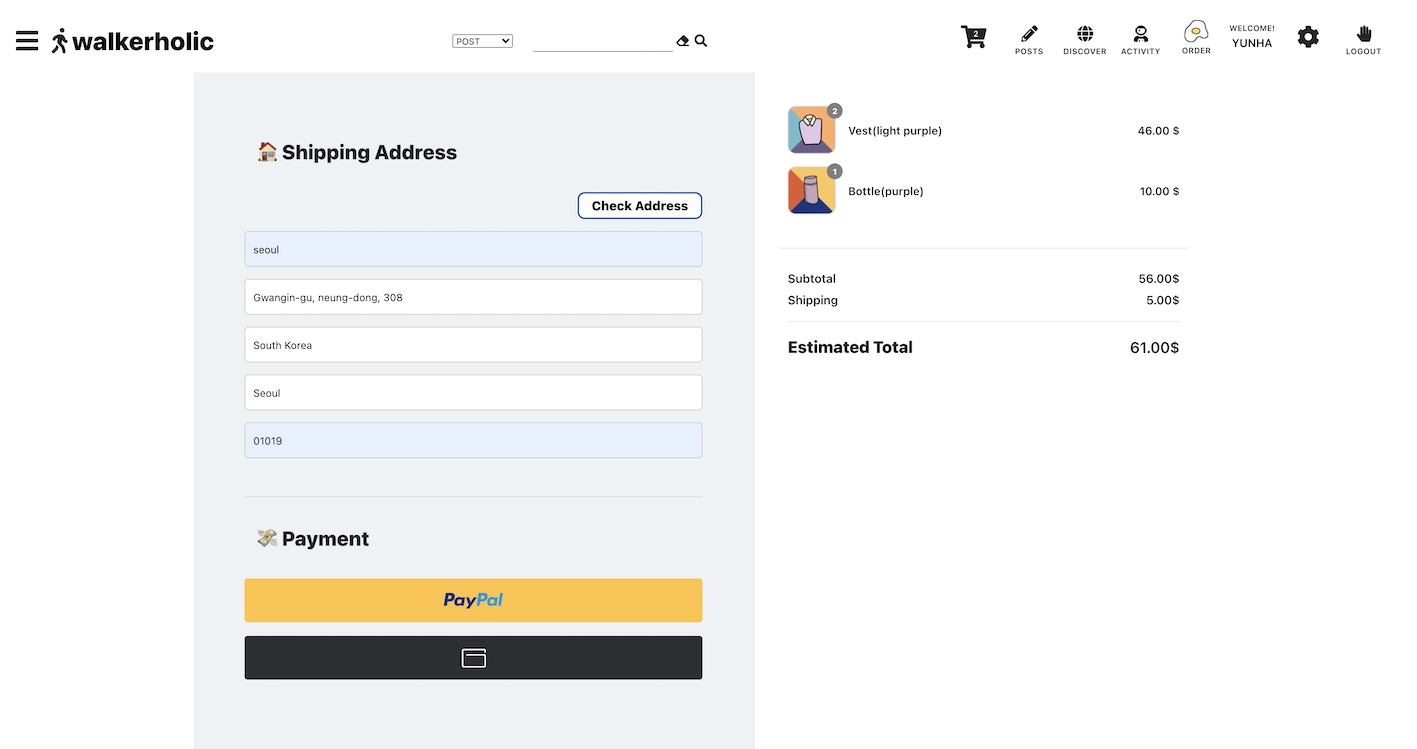The width and height of the screenshot is (1417, 749).
Task: Click the Bottle(purple) item name
Action: [x=886, y=191]
